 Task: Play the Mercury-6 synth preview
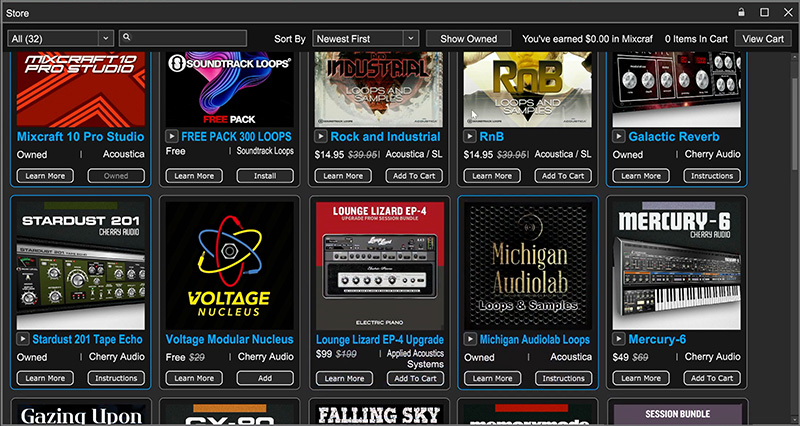click(620, 340)
